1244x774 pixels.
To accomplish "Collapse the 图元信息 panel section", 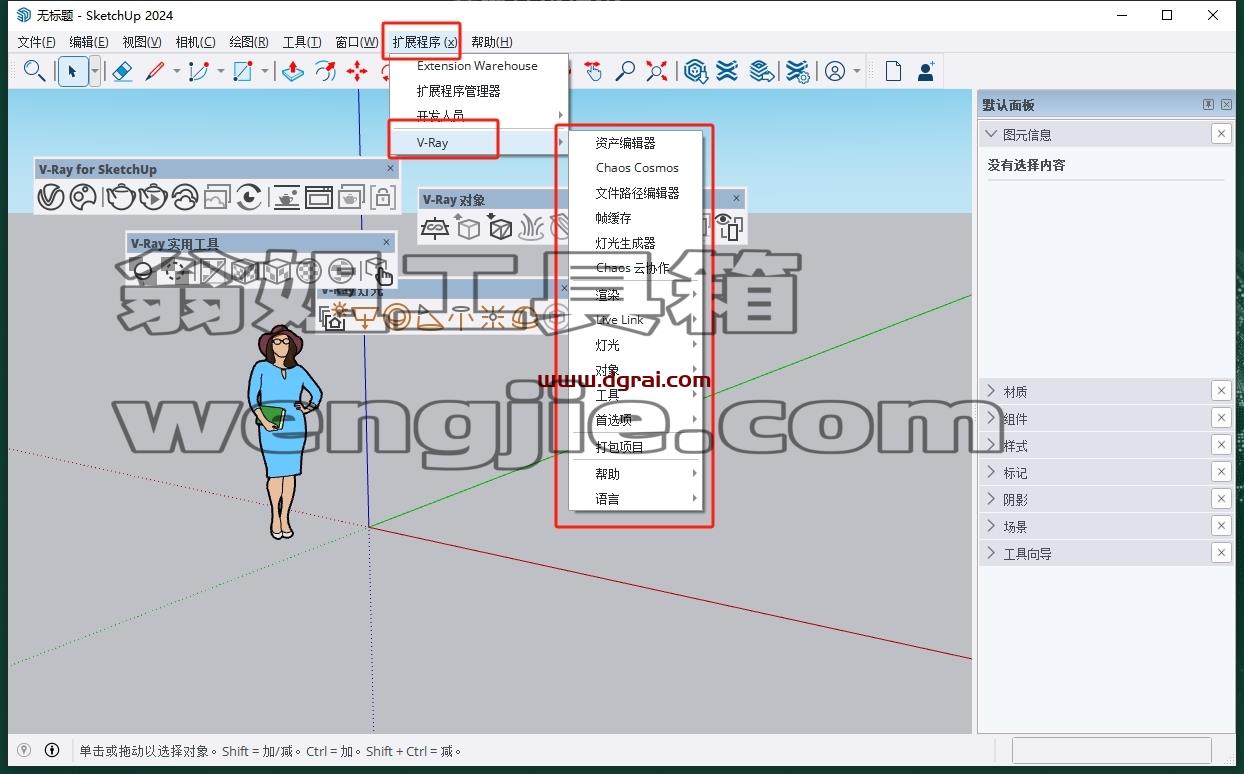I will pyautogui.click(x=991, y=134).
